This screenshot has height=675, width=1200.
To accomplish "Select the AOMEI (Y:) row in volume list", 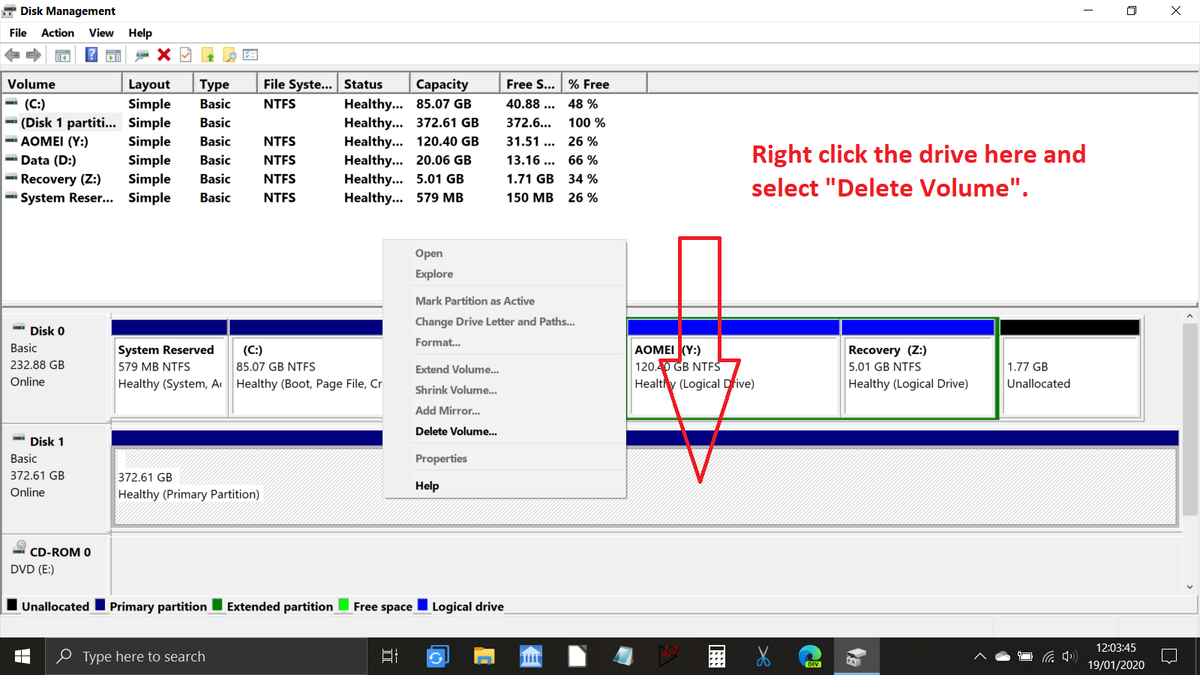I will [54, 142].
